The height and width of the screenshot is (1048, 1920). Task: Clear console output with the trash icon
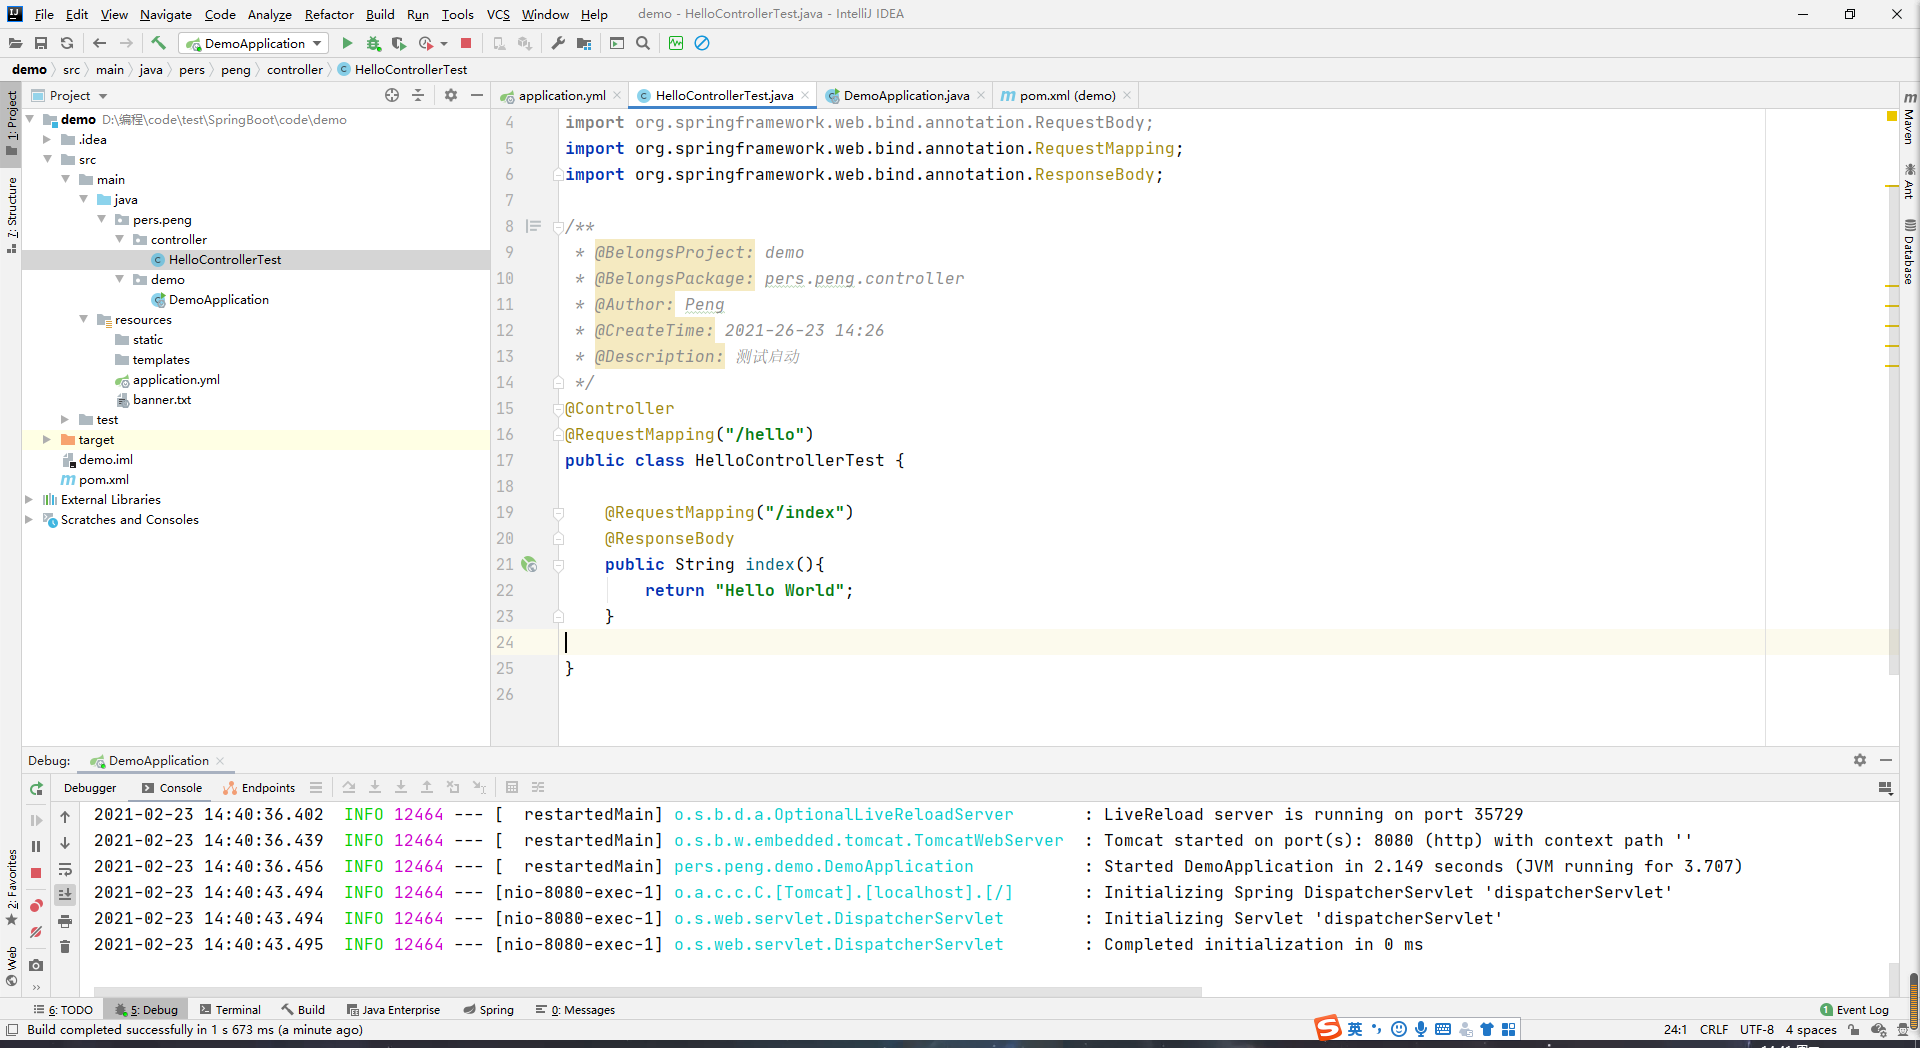[x=65, y=947]
